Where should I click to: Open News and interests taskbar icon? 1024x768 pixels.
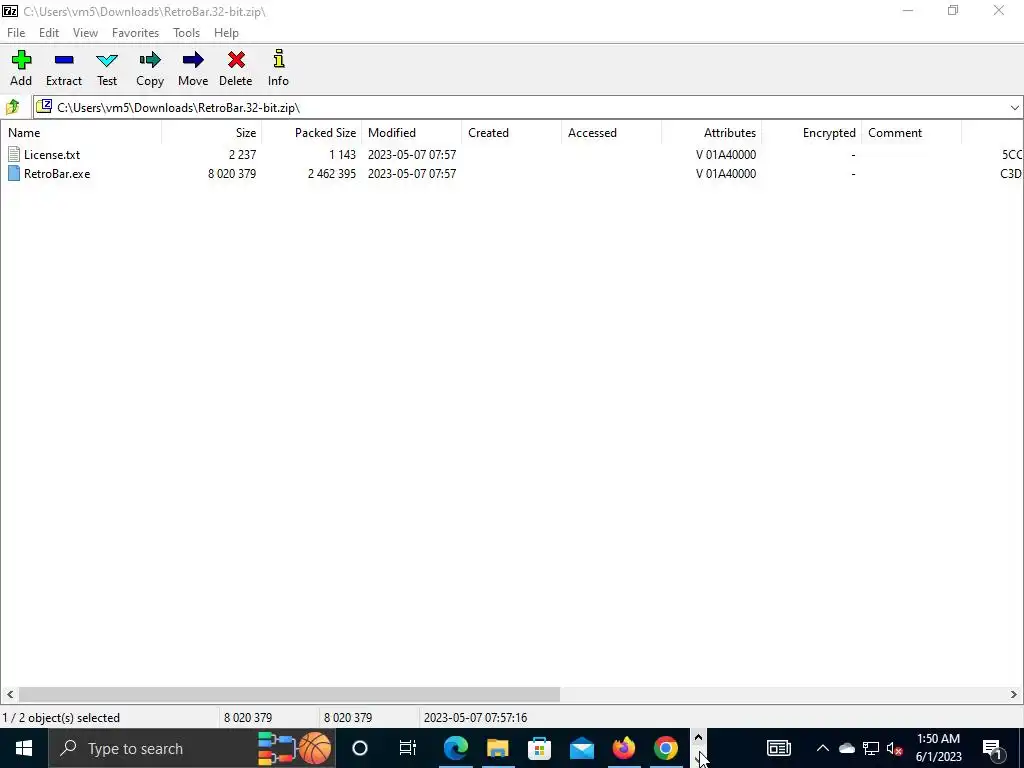pyautogui.click(x=778, y=748)
